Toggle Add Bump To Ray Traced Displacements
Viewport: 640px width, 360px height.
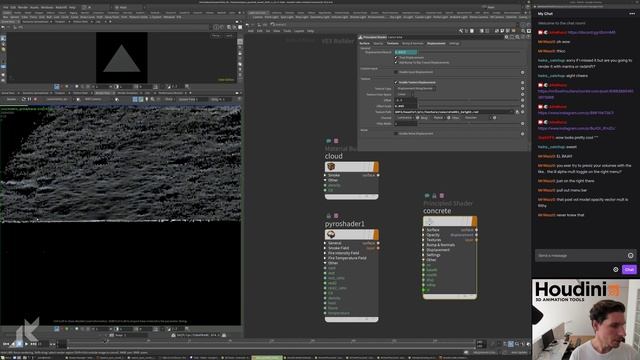pyautogui.click(x=396, y=62)
